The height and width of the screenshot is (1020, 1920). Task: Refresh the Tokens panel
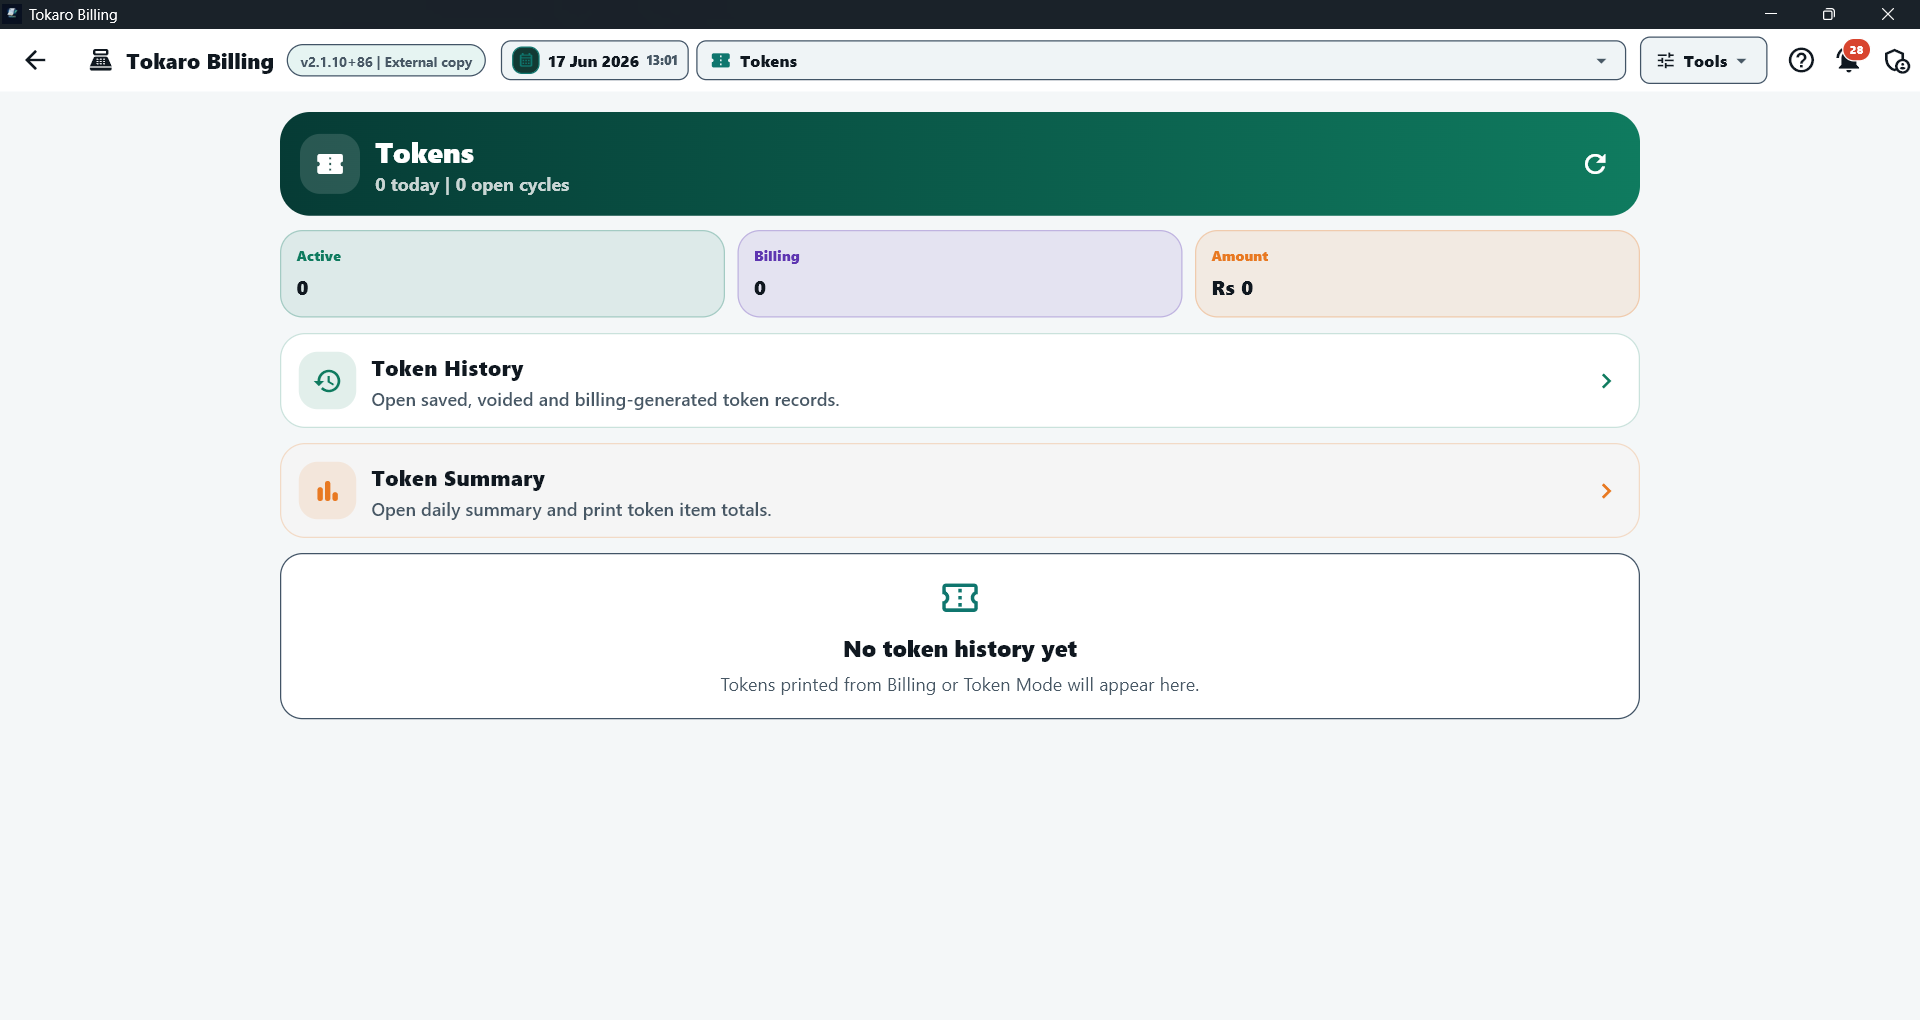[x=1595, y=164]
